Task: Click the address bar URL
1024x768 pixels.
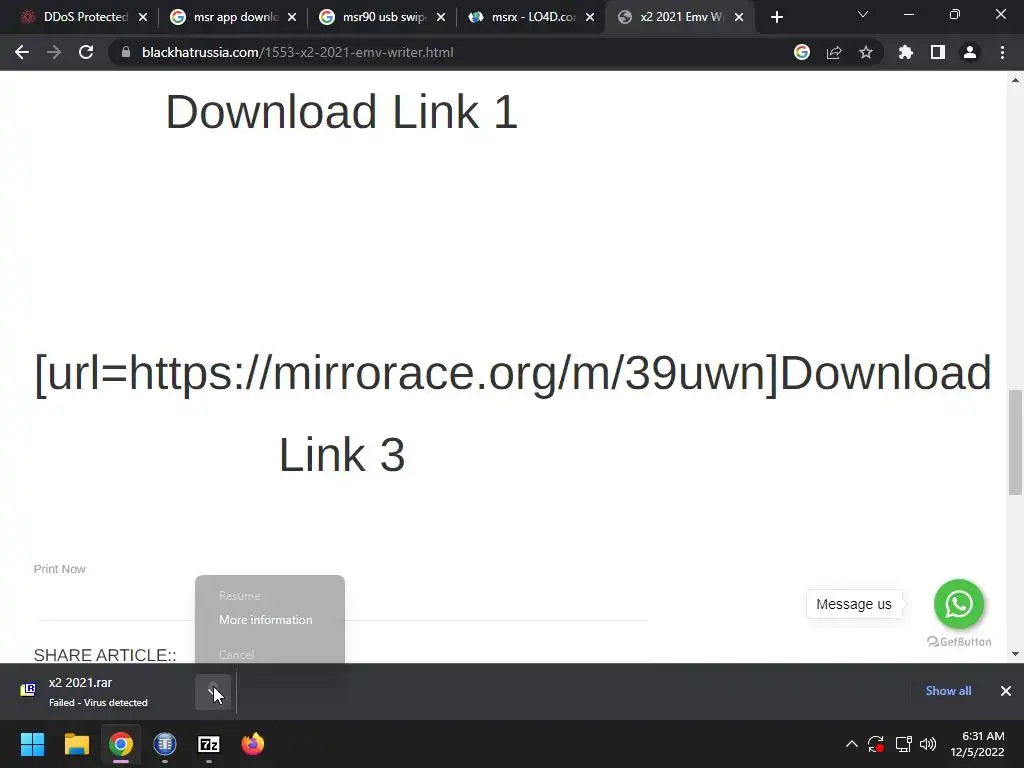Action: (x=298, y=52)
